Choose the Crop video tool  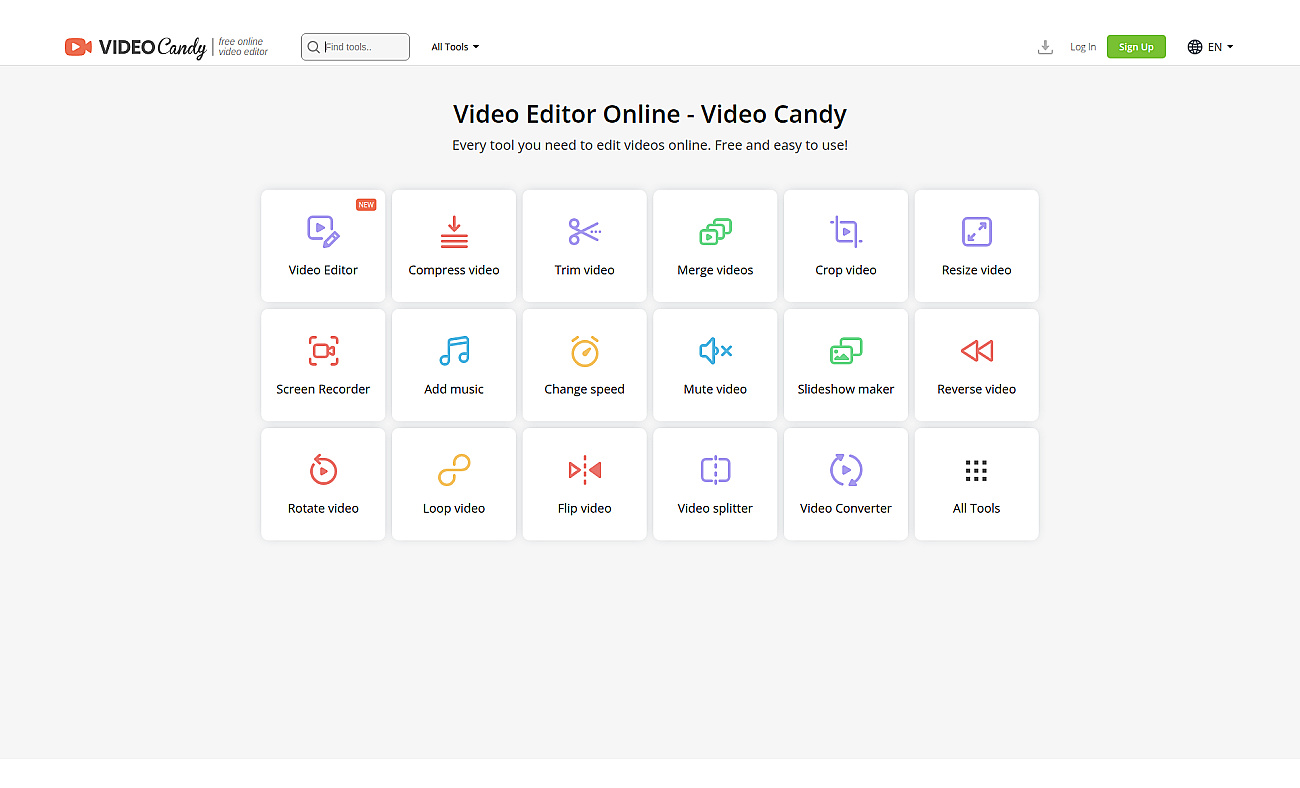point(846,246)
